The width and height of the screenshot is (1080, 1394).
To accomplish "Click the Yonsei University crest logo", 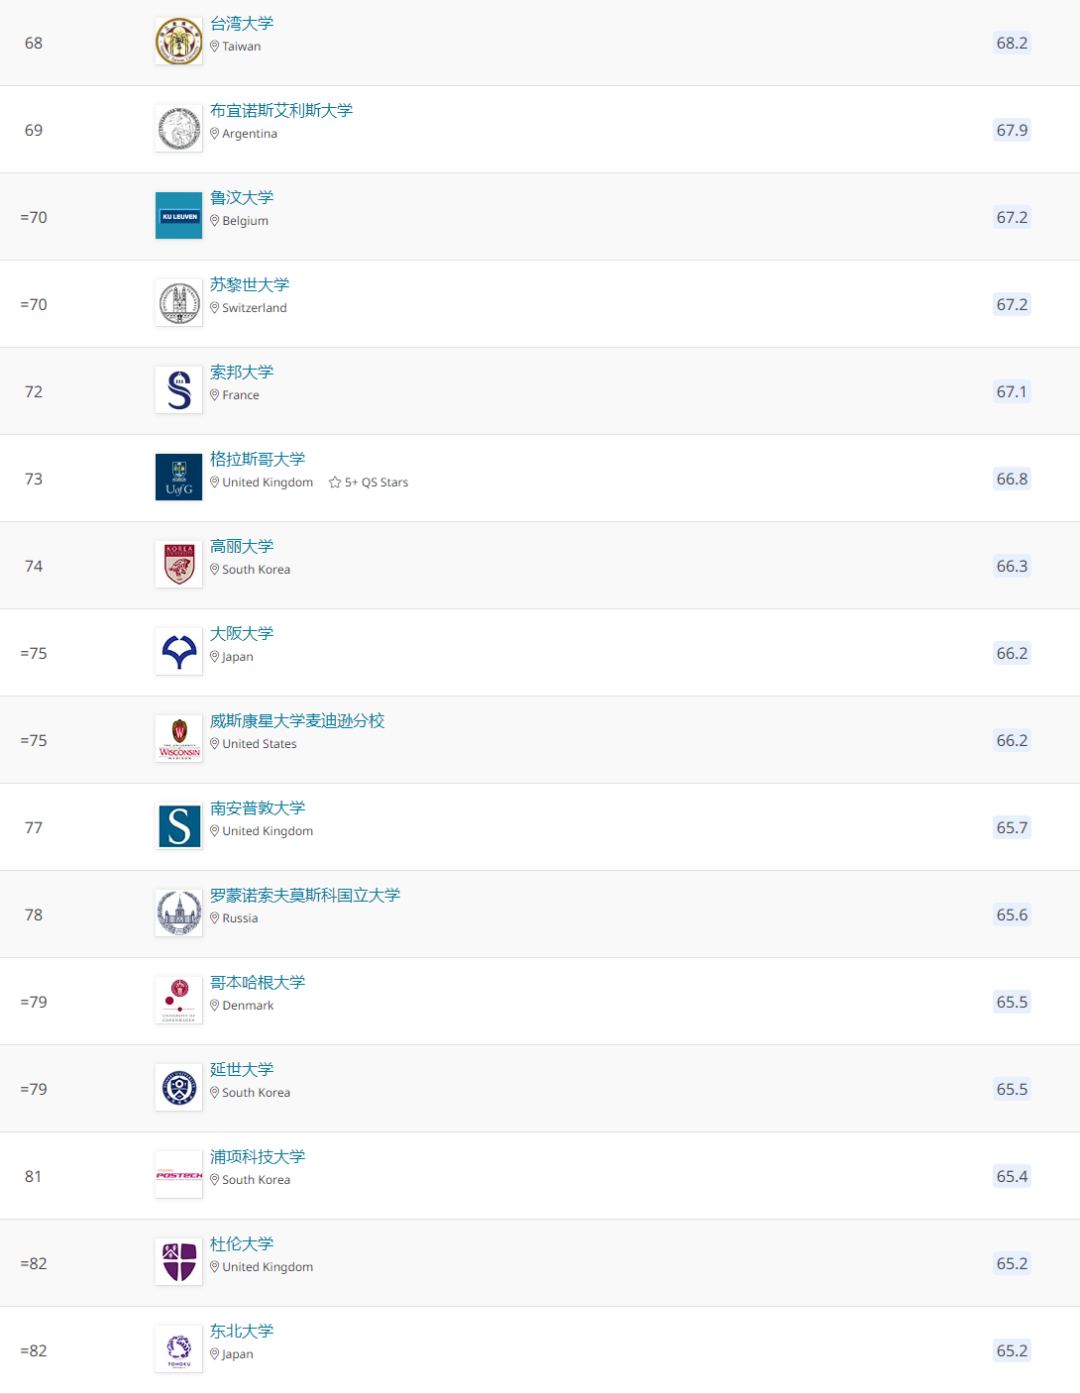I will click(179, 1088).
